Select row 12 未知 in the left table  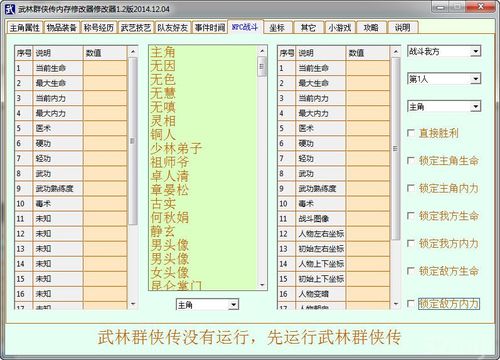pyautogui.click(x=71, y=234)
